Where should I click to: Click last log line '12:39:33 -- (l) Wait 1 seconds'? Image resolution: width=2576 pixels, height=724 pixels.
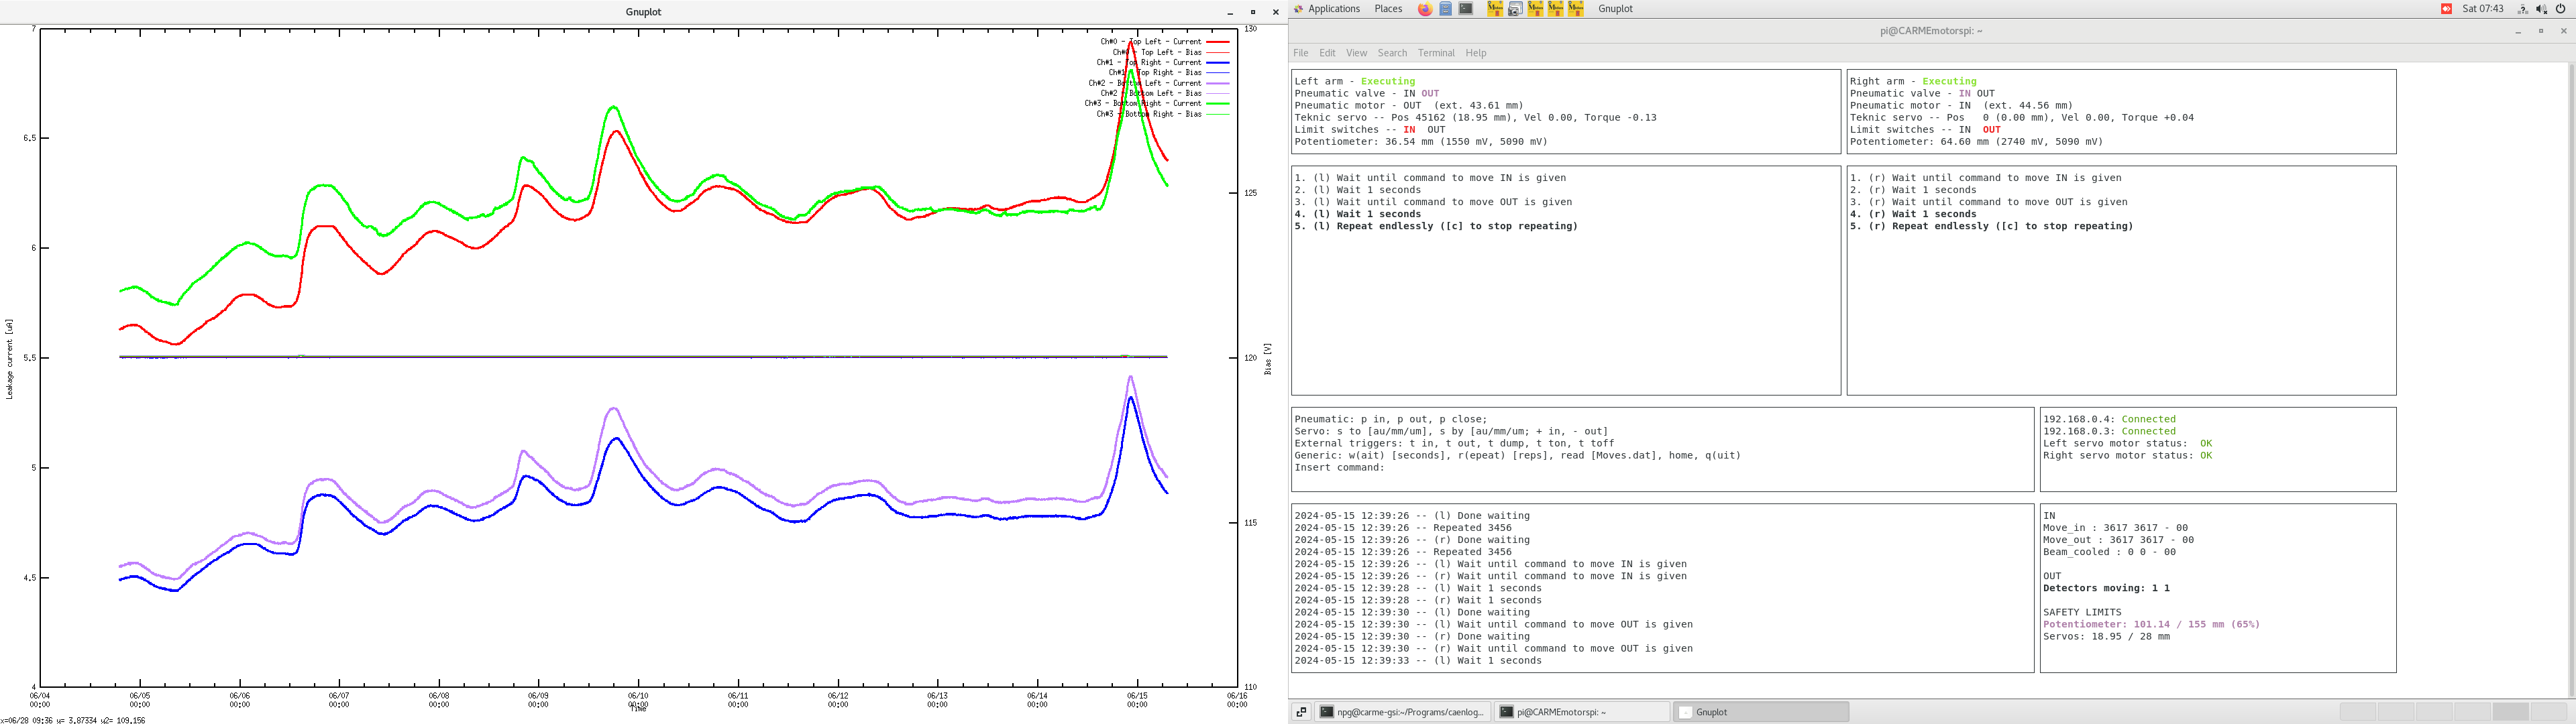point(1418,660)
